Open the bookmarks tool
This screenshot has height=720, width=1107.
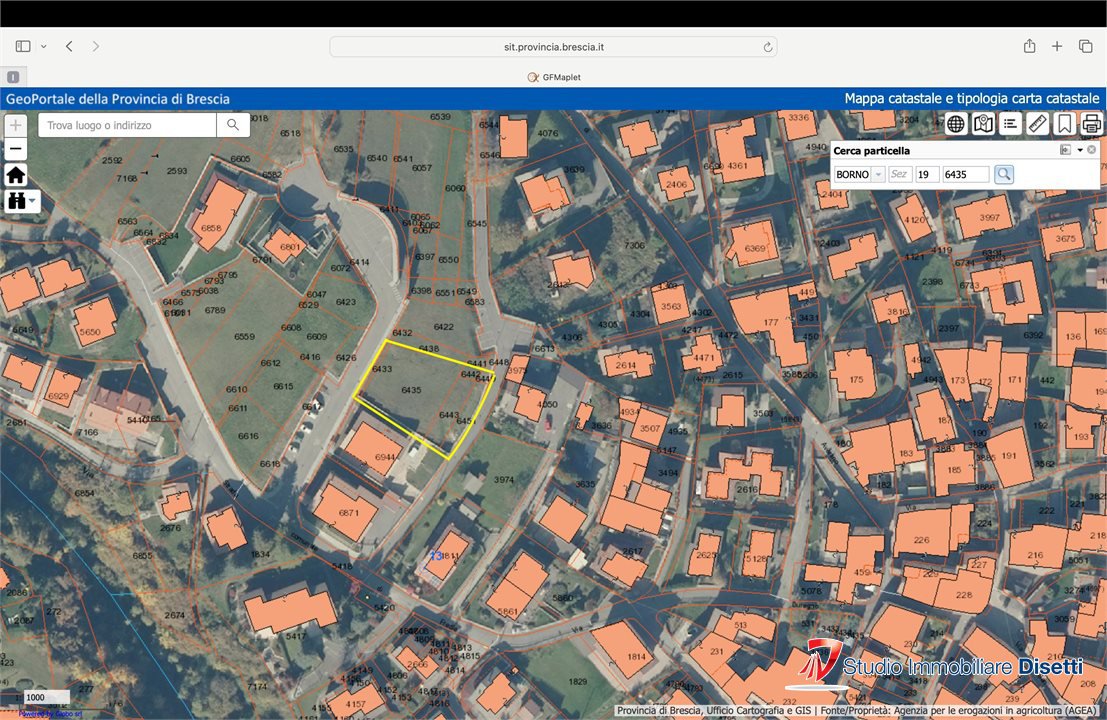(x=1065, y=124)
